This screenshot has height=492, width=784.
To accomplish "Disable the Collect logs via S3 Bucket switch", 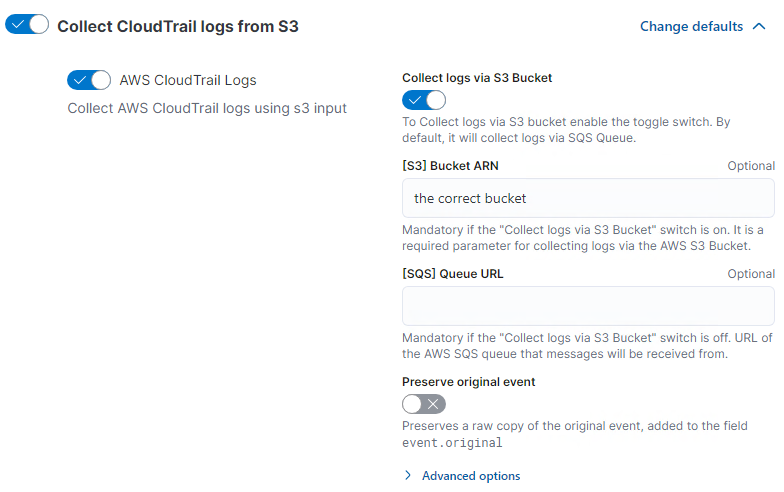I will coord(423,100).
